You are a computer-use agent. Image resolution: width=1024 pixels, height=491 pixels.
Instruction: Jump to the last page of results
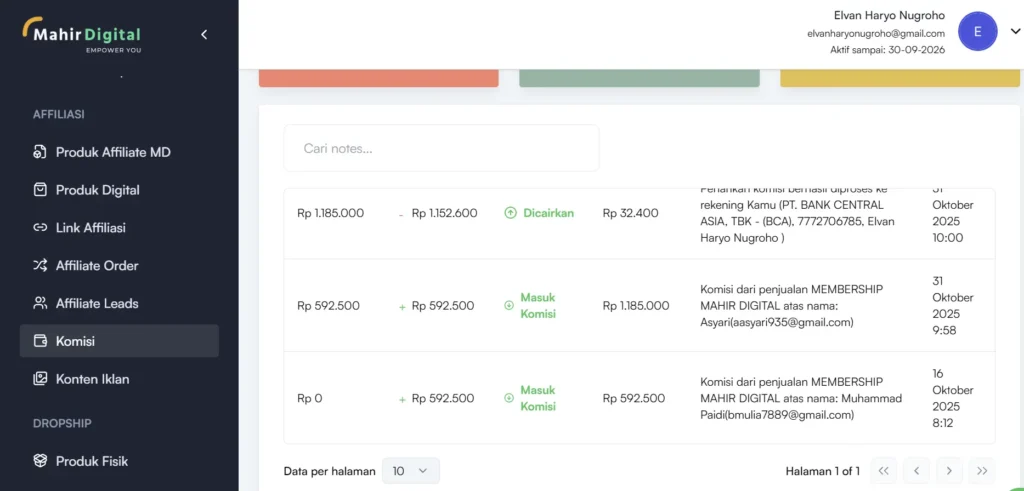pyautogui.click(x=982, y=471)
